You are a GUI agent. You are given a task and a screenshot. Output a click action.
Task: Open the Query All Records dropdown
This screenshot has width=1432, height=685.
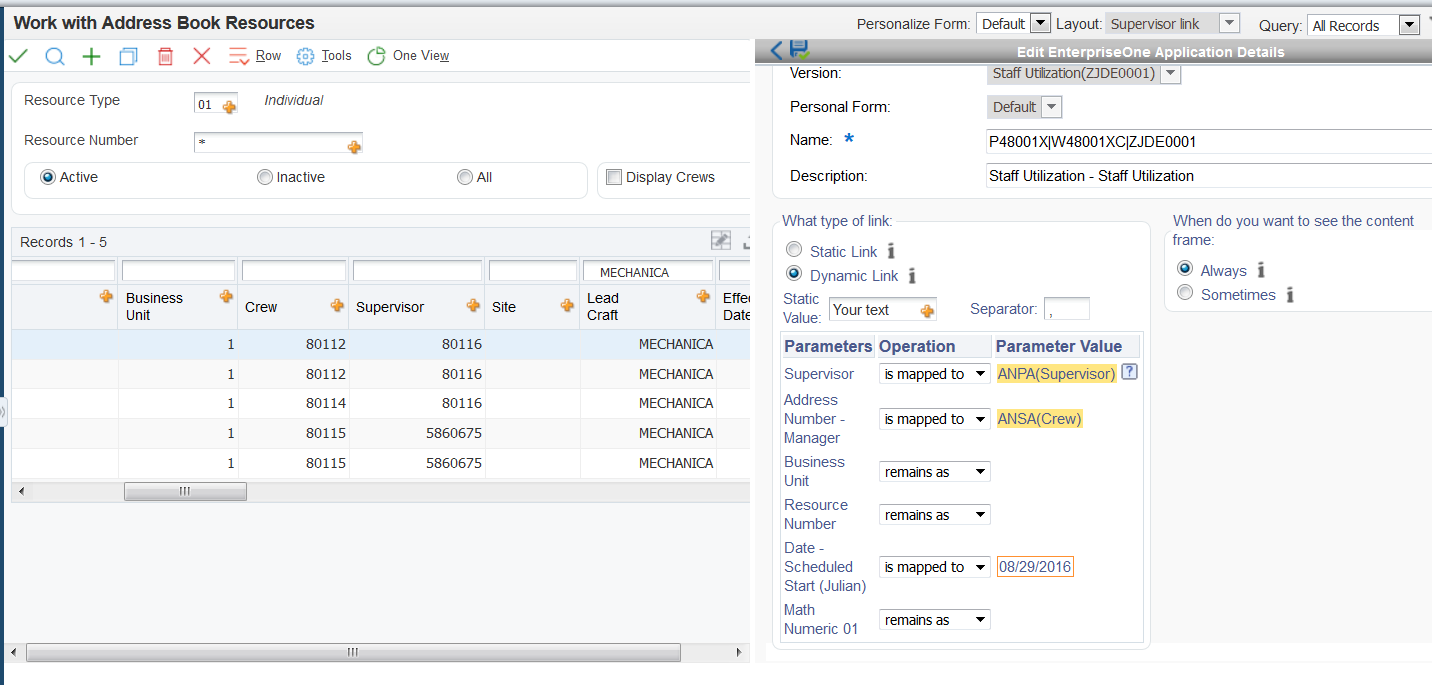[1410, 25]
